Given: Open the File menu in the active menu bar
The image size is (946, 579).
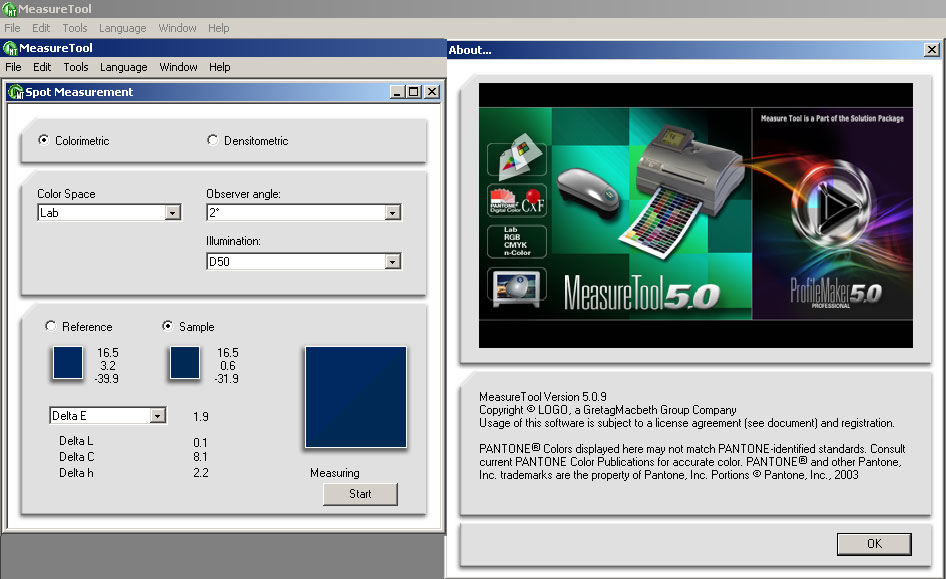Looking at the screenshot, I should [x=13, y=67].
